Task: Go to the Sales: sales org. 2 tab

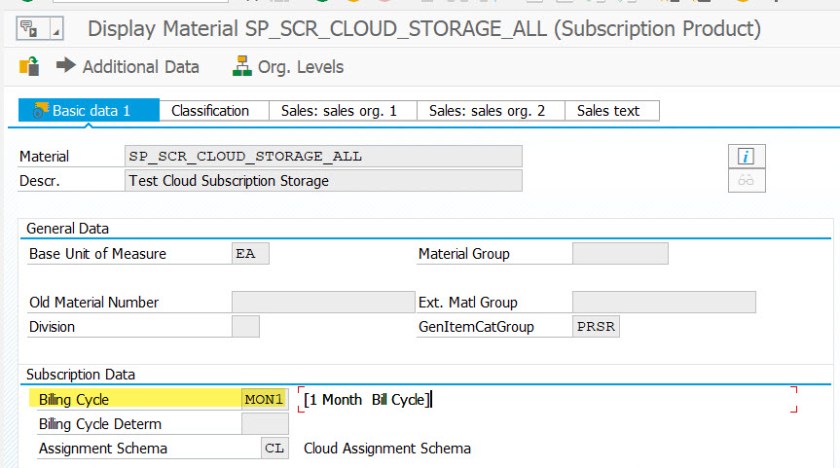Action: 487,111
